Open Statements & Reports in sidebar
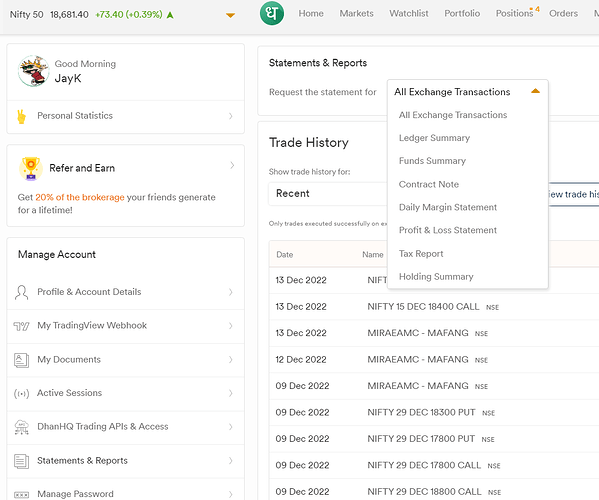Screen dimensions: 599x500 pyautogui.click(x=82, y=461)
